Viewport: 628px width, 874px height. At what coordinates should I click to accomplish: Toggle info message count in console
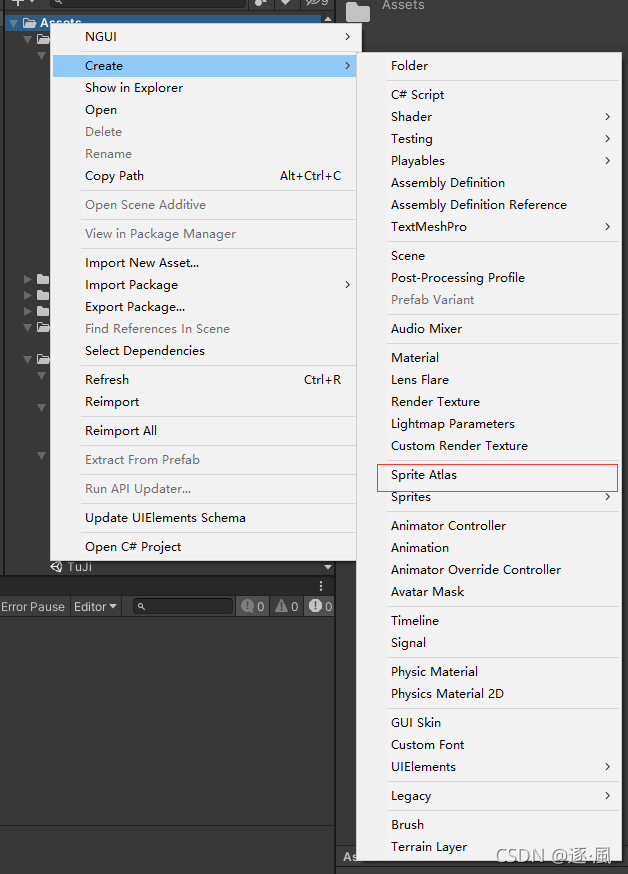(x=253, y=606)
